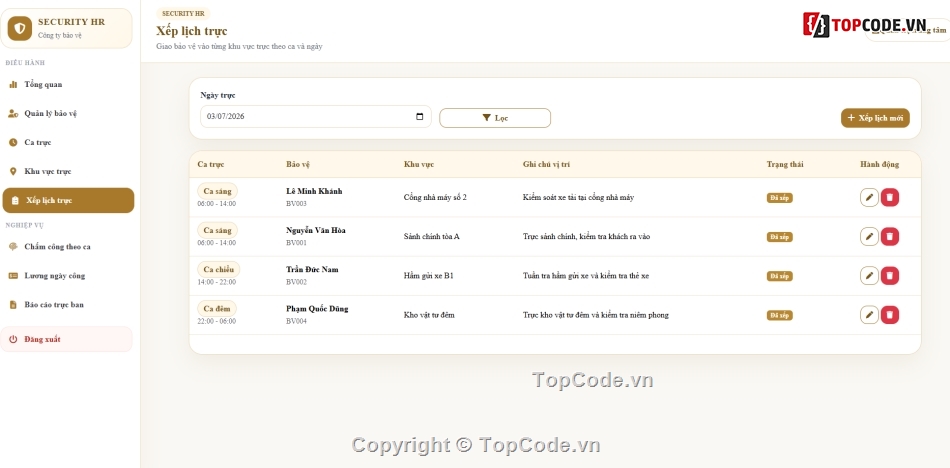Delete Trần Đức Nam's schedule row
This screenshot has width=950, height=468.
tap(889, 276)
